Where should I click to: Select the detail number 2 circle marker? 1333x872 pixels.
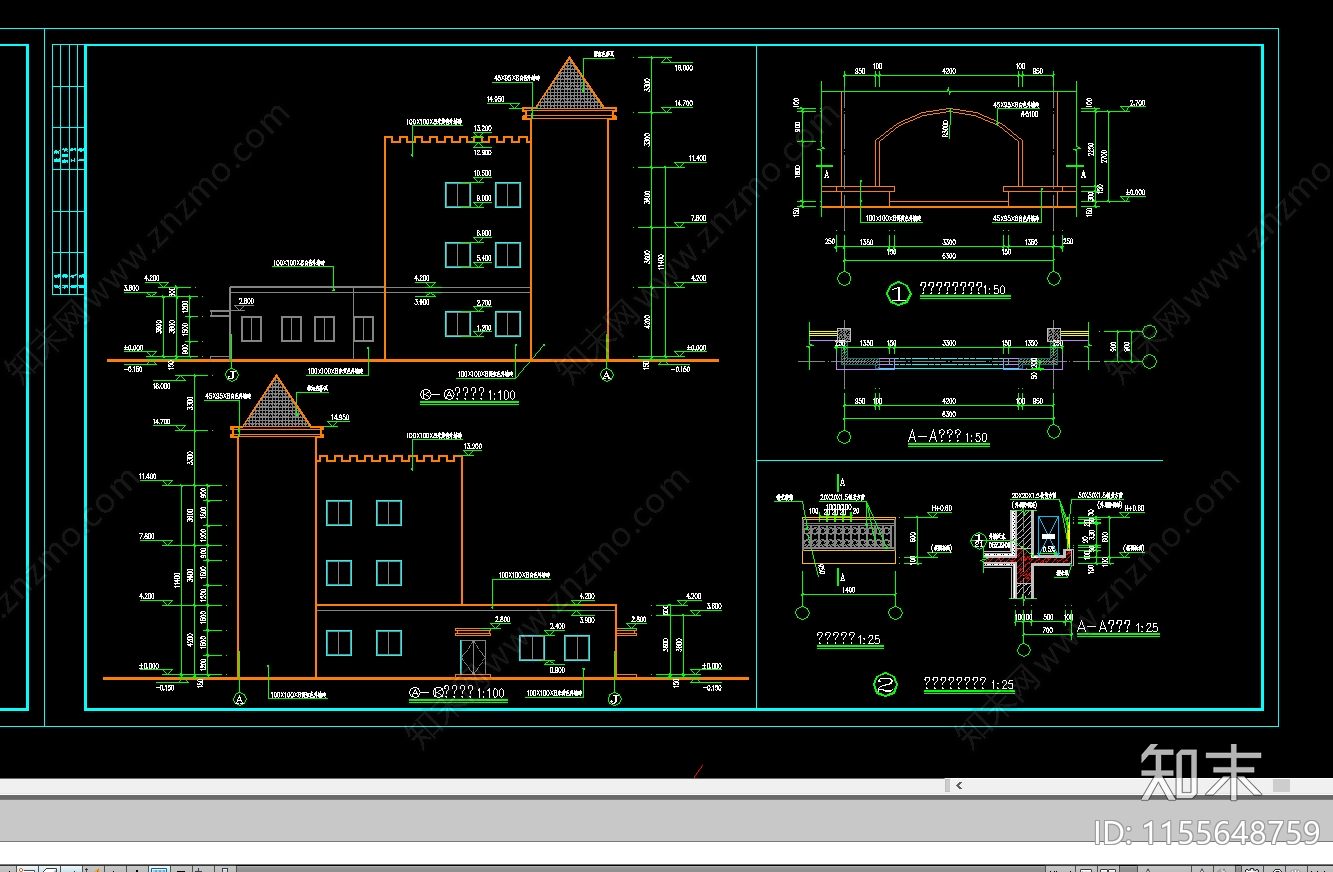pos(884,685)
